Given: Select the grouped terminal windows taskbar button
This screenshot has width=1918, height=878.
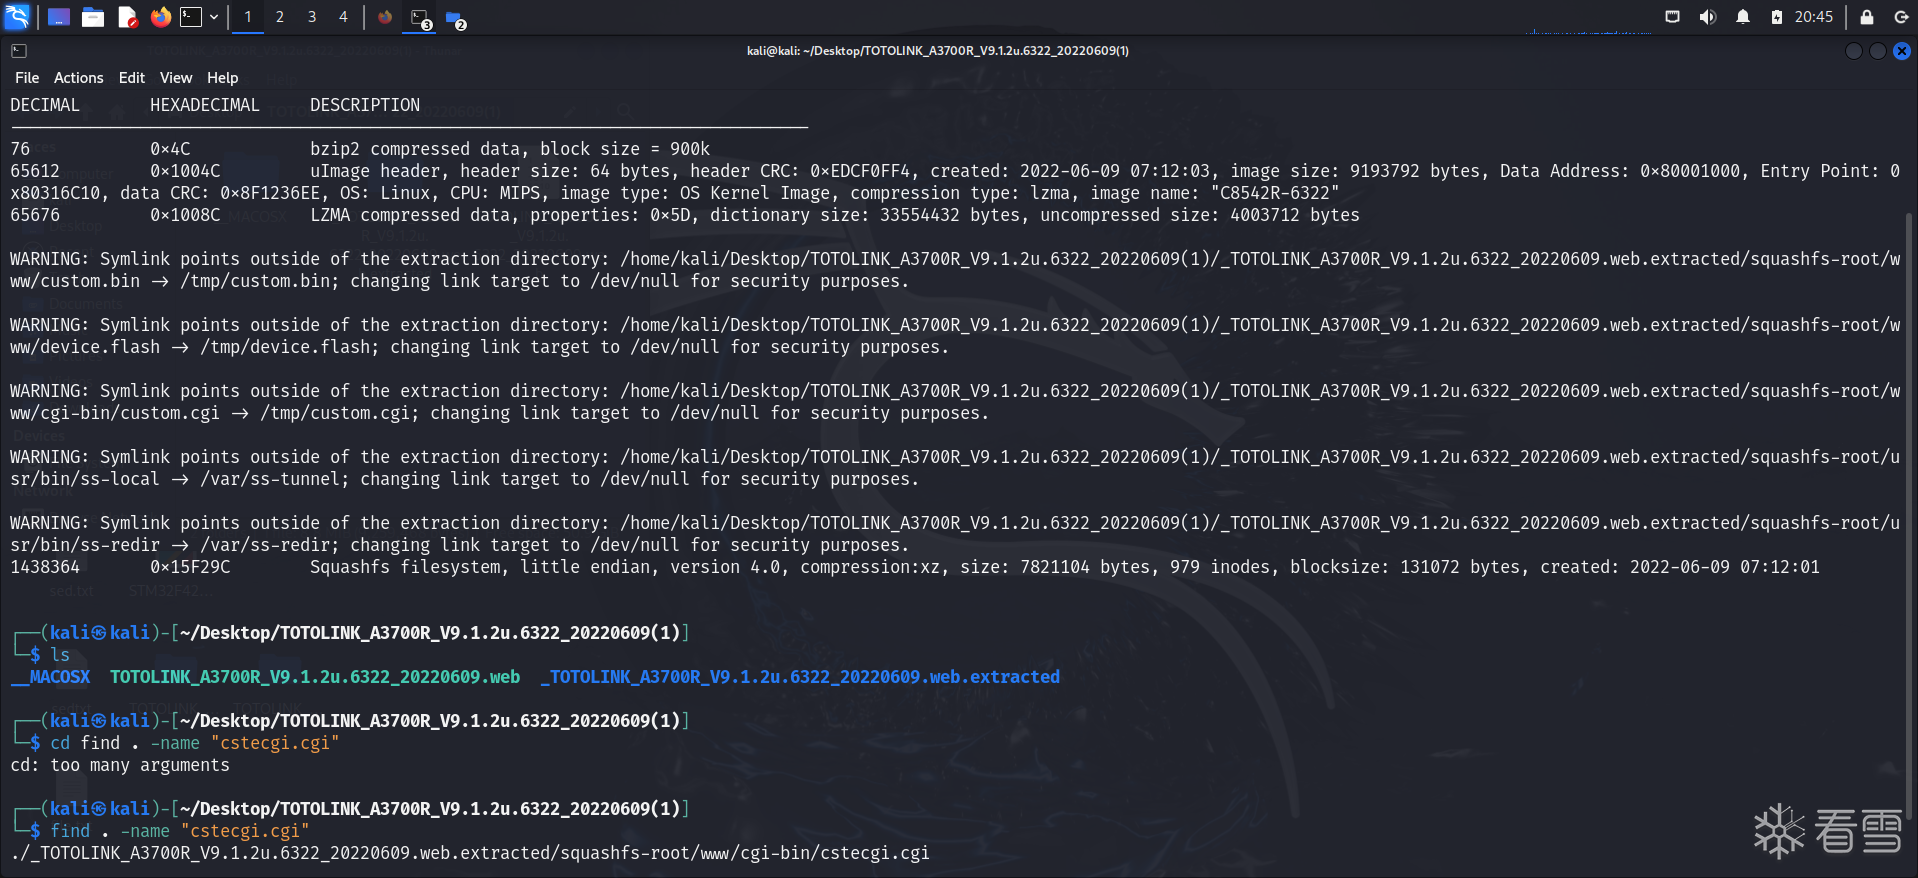Looking at the screenshot, I should point(421,18).
